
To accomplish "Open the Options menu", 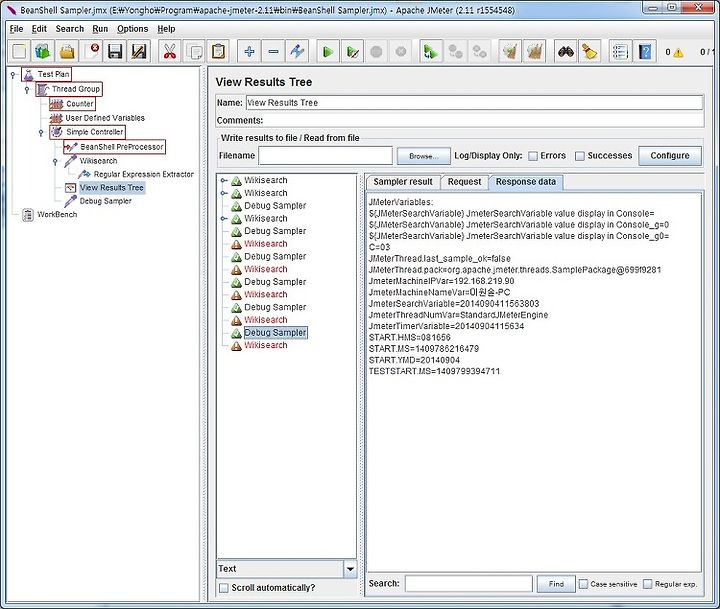I will pyautogui.click(x=132, y=29).
